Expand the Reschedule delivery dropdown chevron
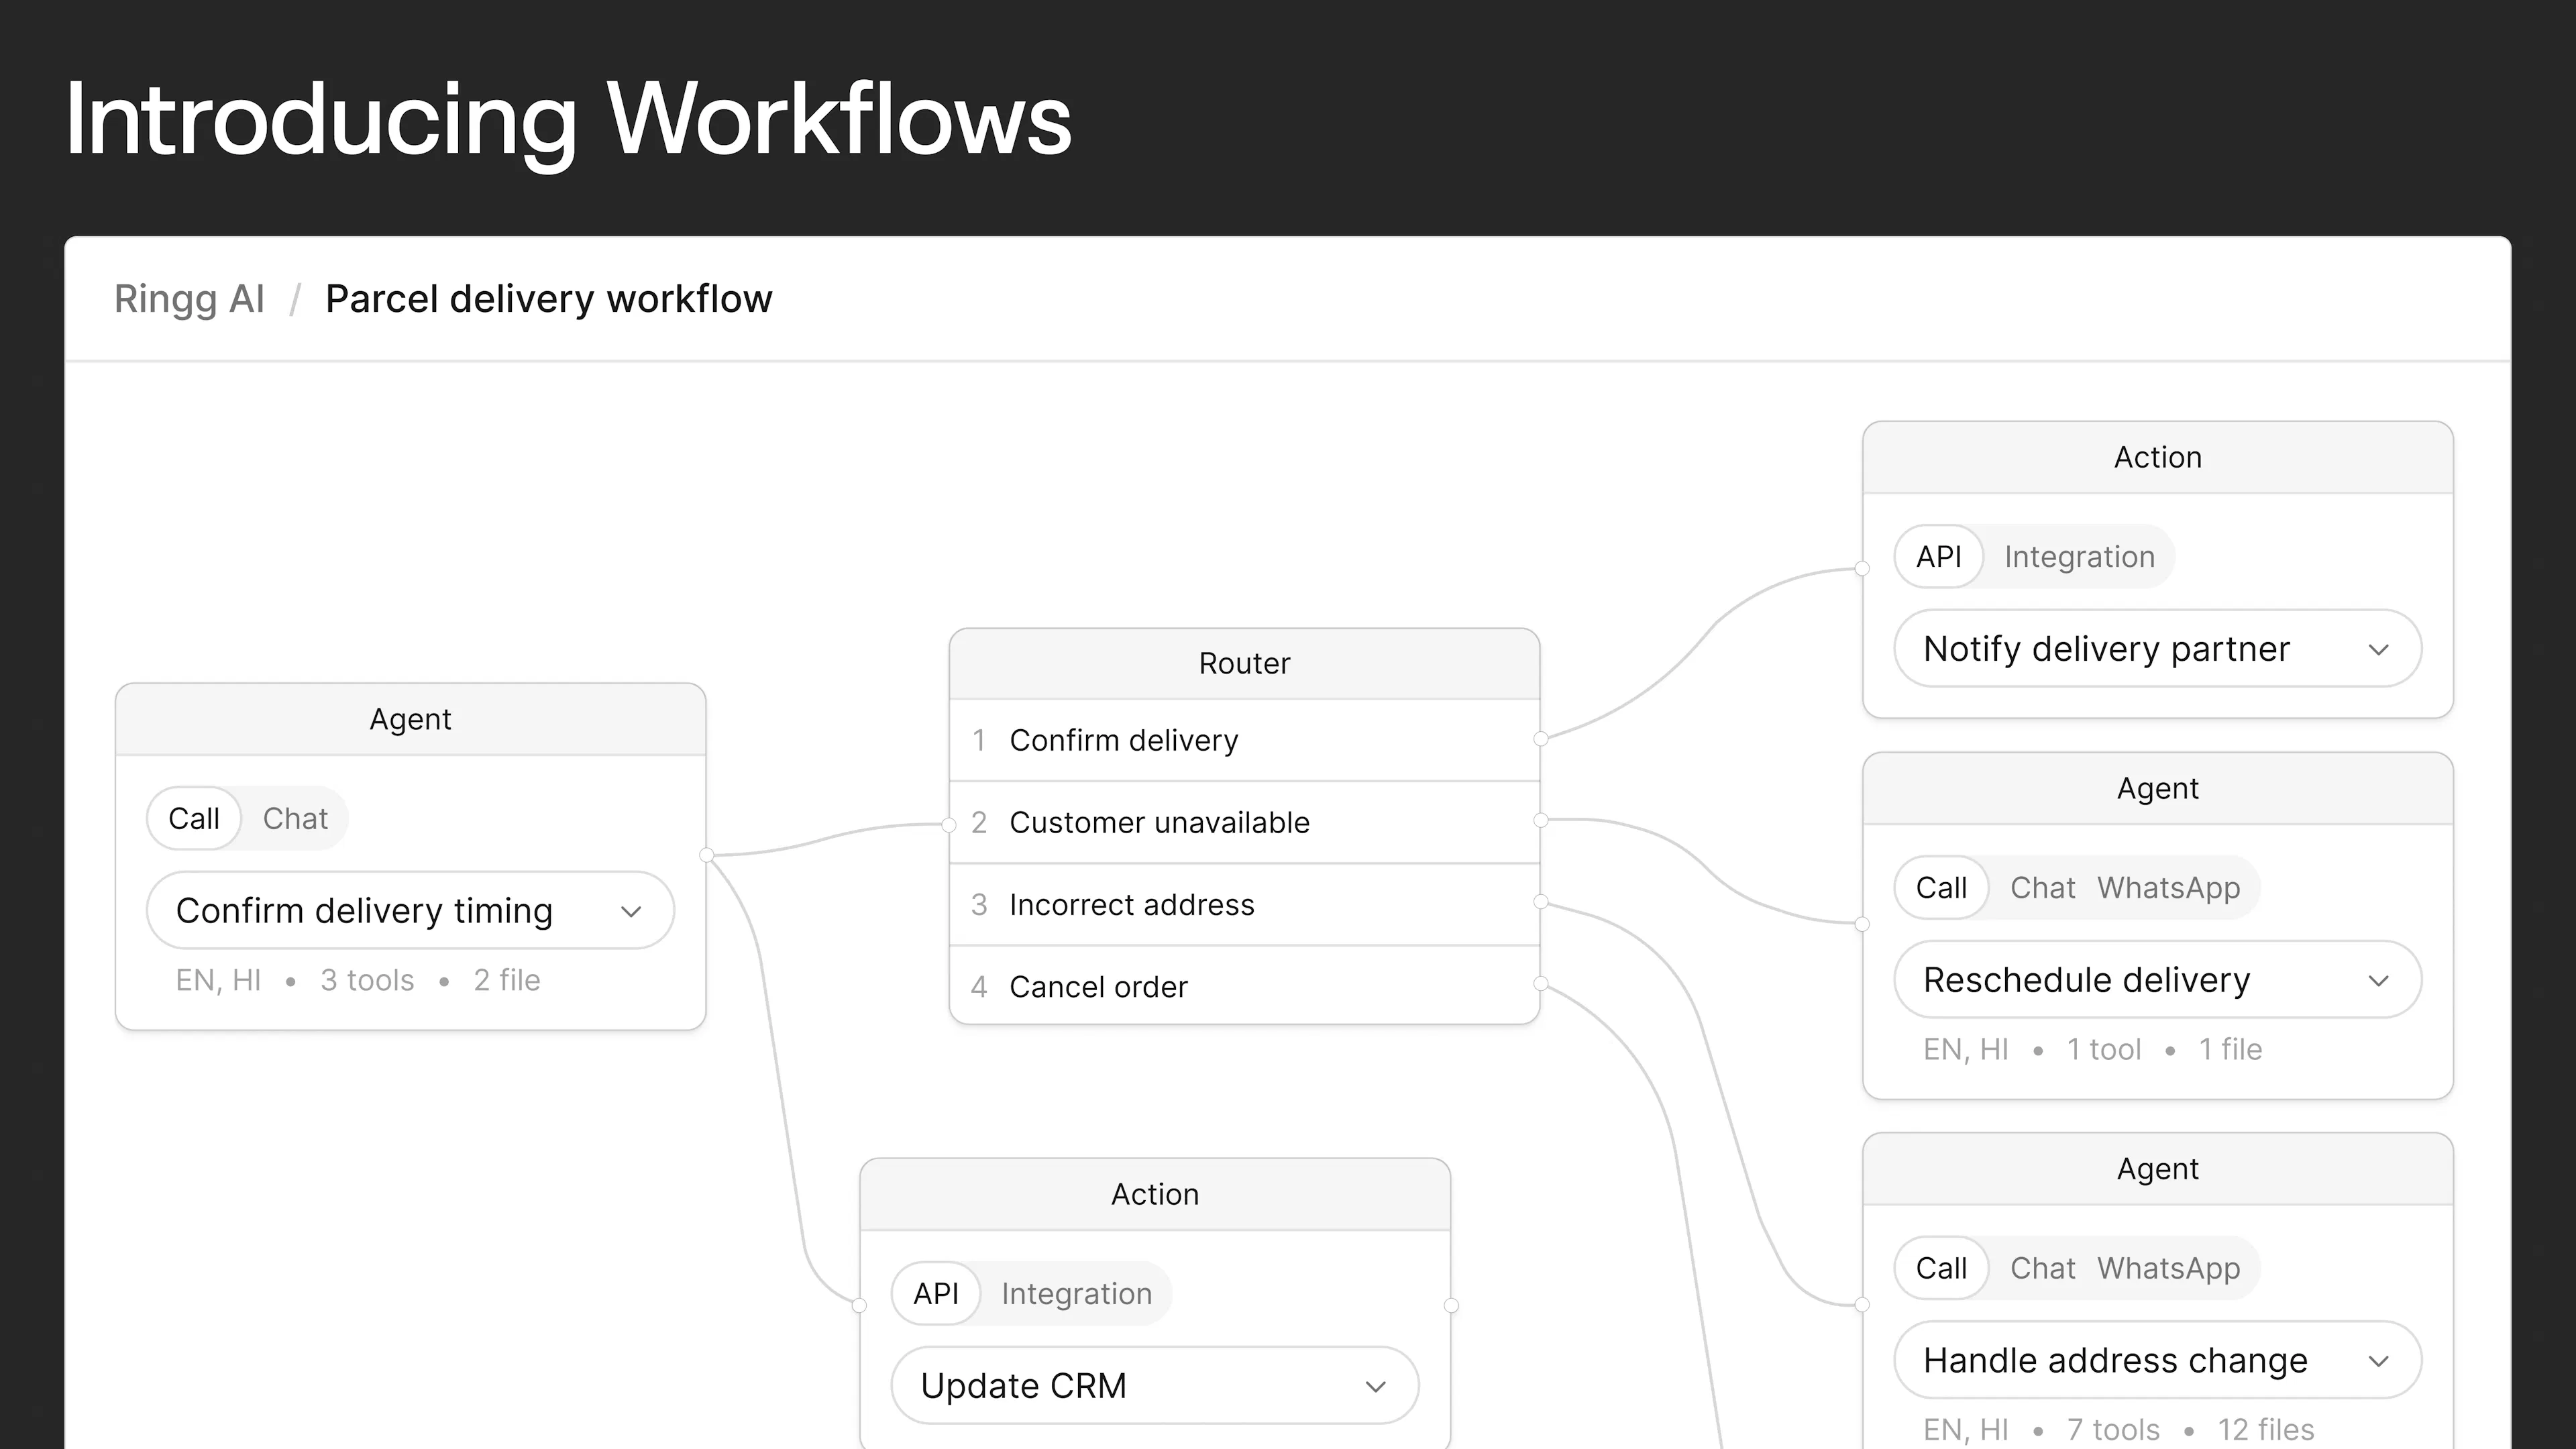This screenshot has height=1449, width=2576. coord(2379,981)
